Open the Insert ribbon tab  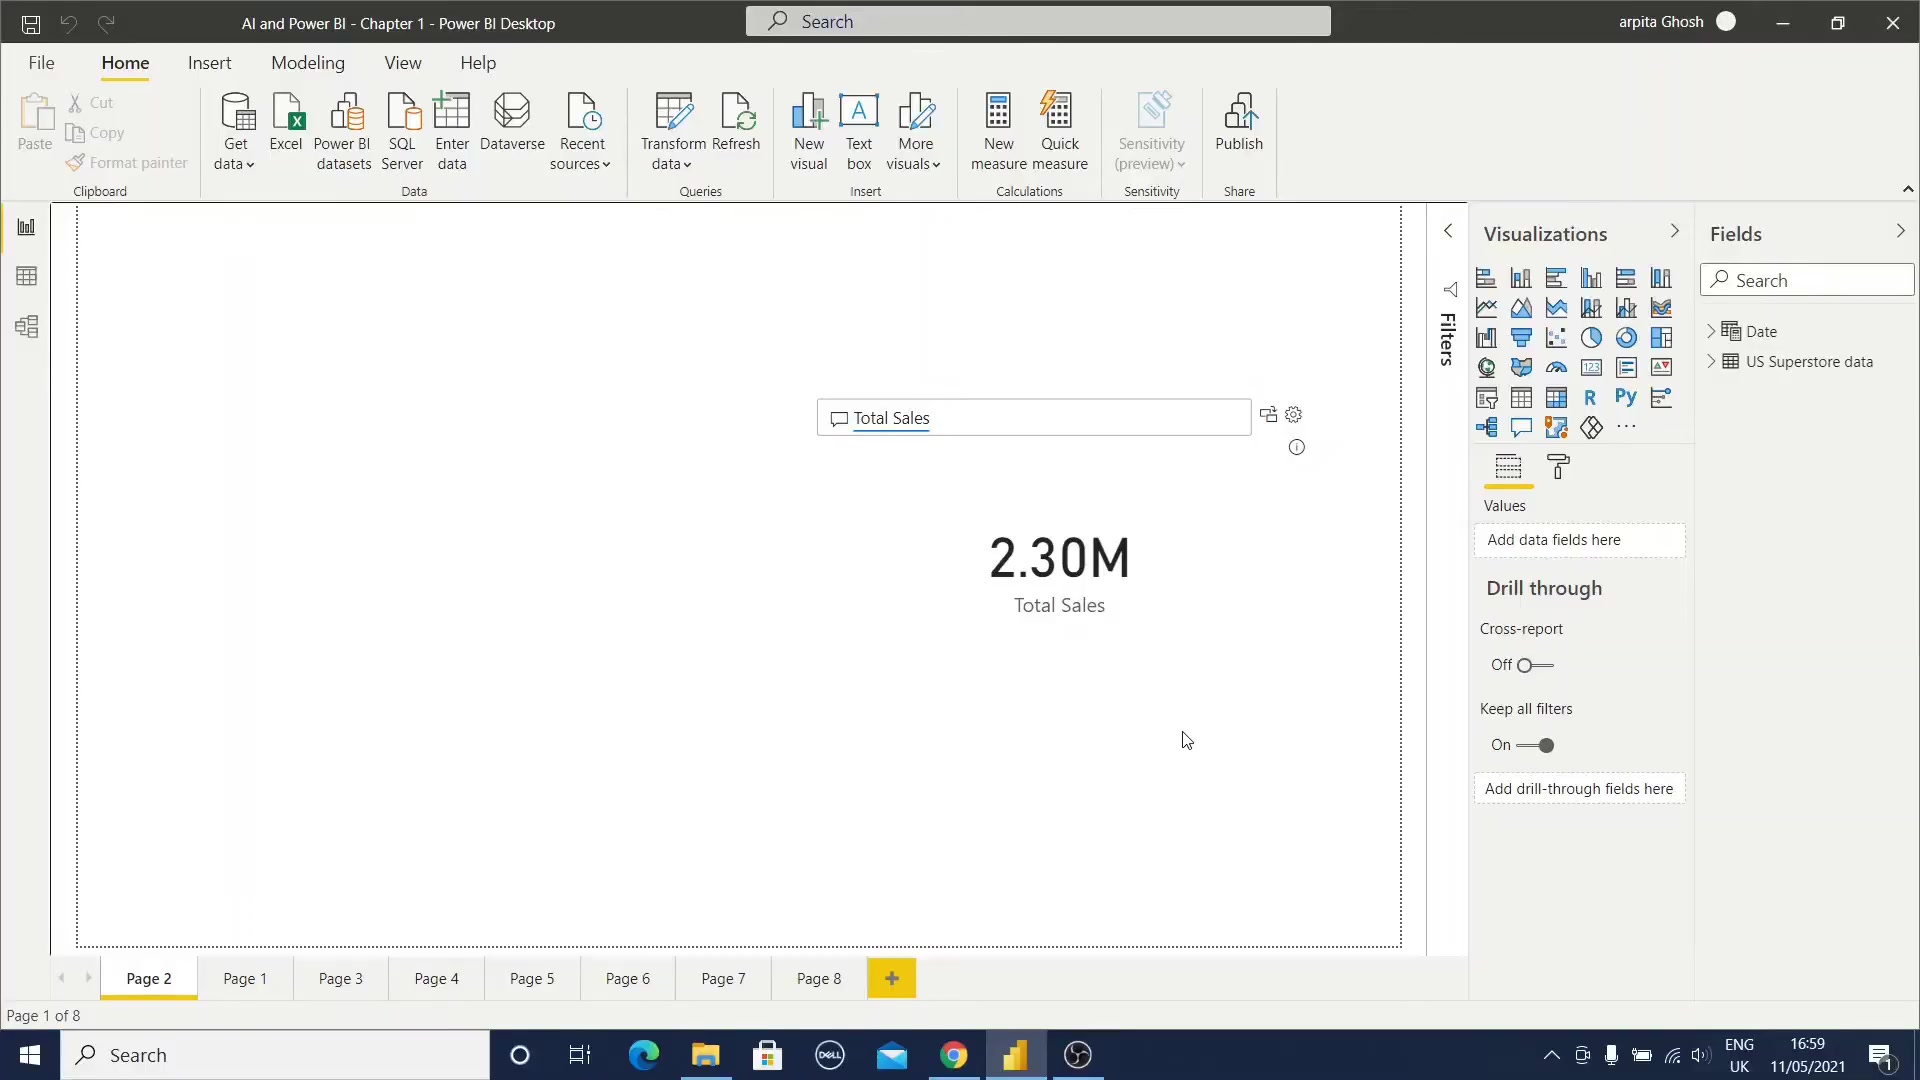coord(209,63)
